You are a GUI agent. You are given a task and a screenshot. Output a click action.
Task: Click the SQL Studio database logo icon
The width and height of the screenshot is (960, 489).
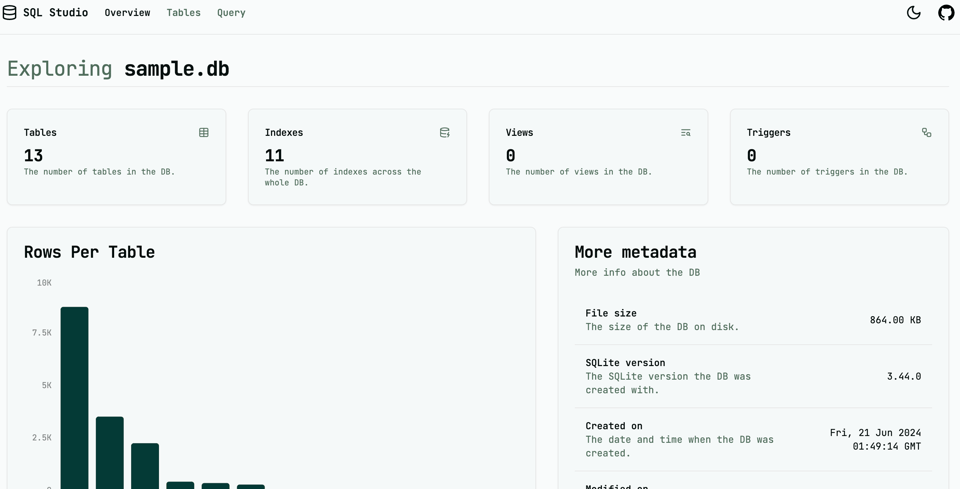pyautogui.click(x=10, y=13)
